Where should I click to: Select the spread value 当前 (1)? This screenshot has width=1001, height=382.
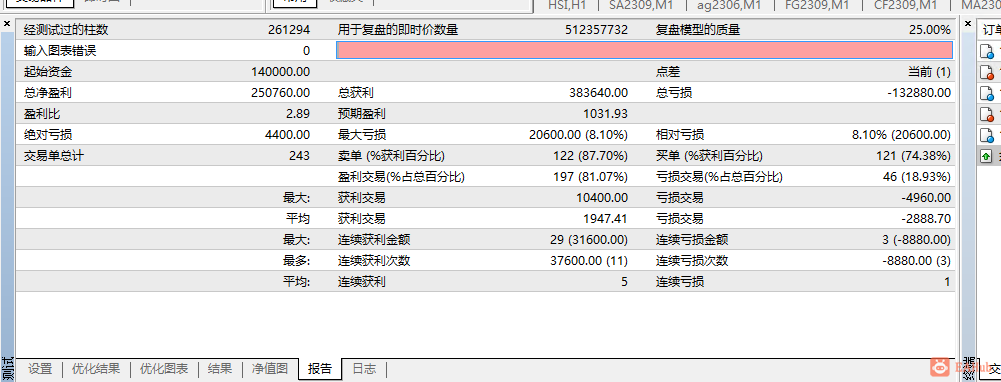point(930,72)
